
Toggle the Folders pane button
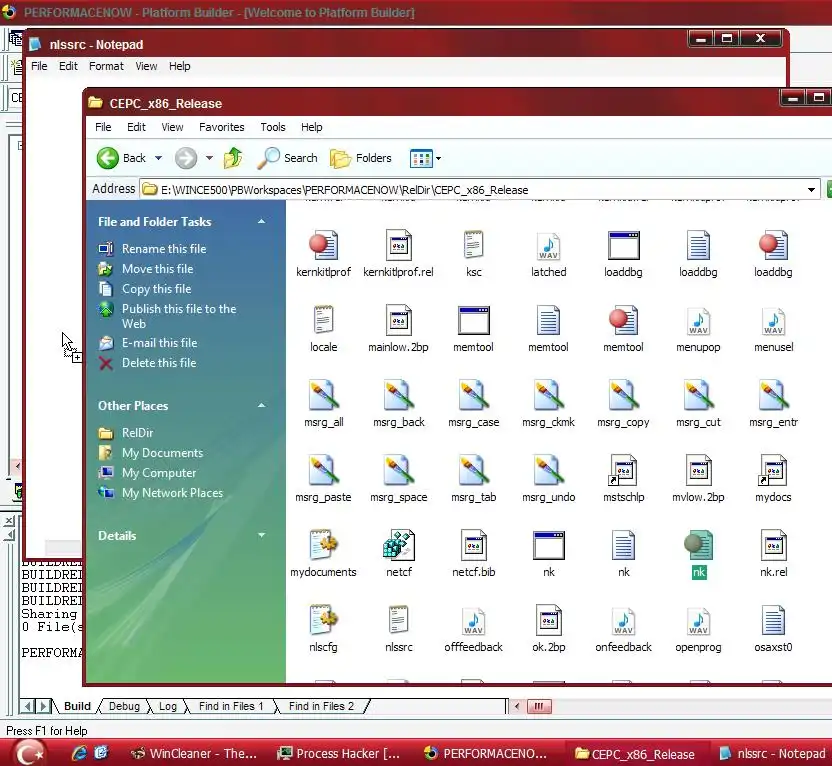[x=361, y=158]
